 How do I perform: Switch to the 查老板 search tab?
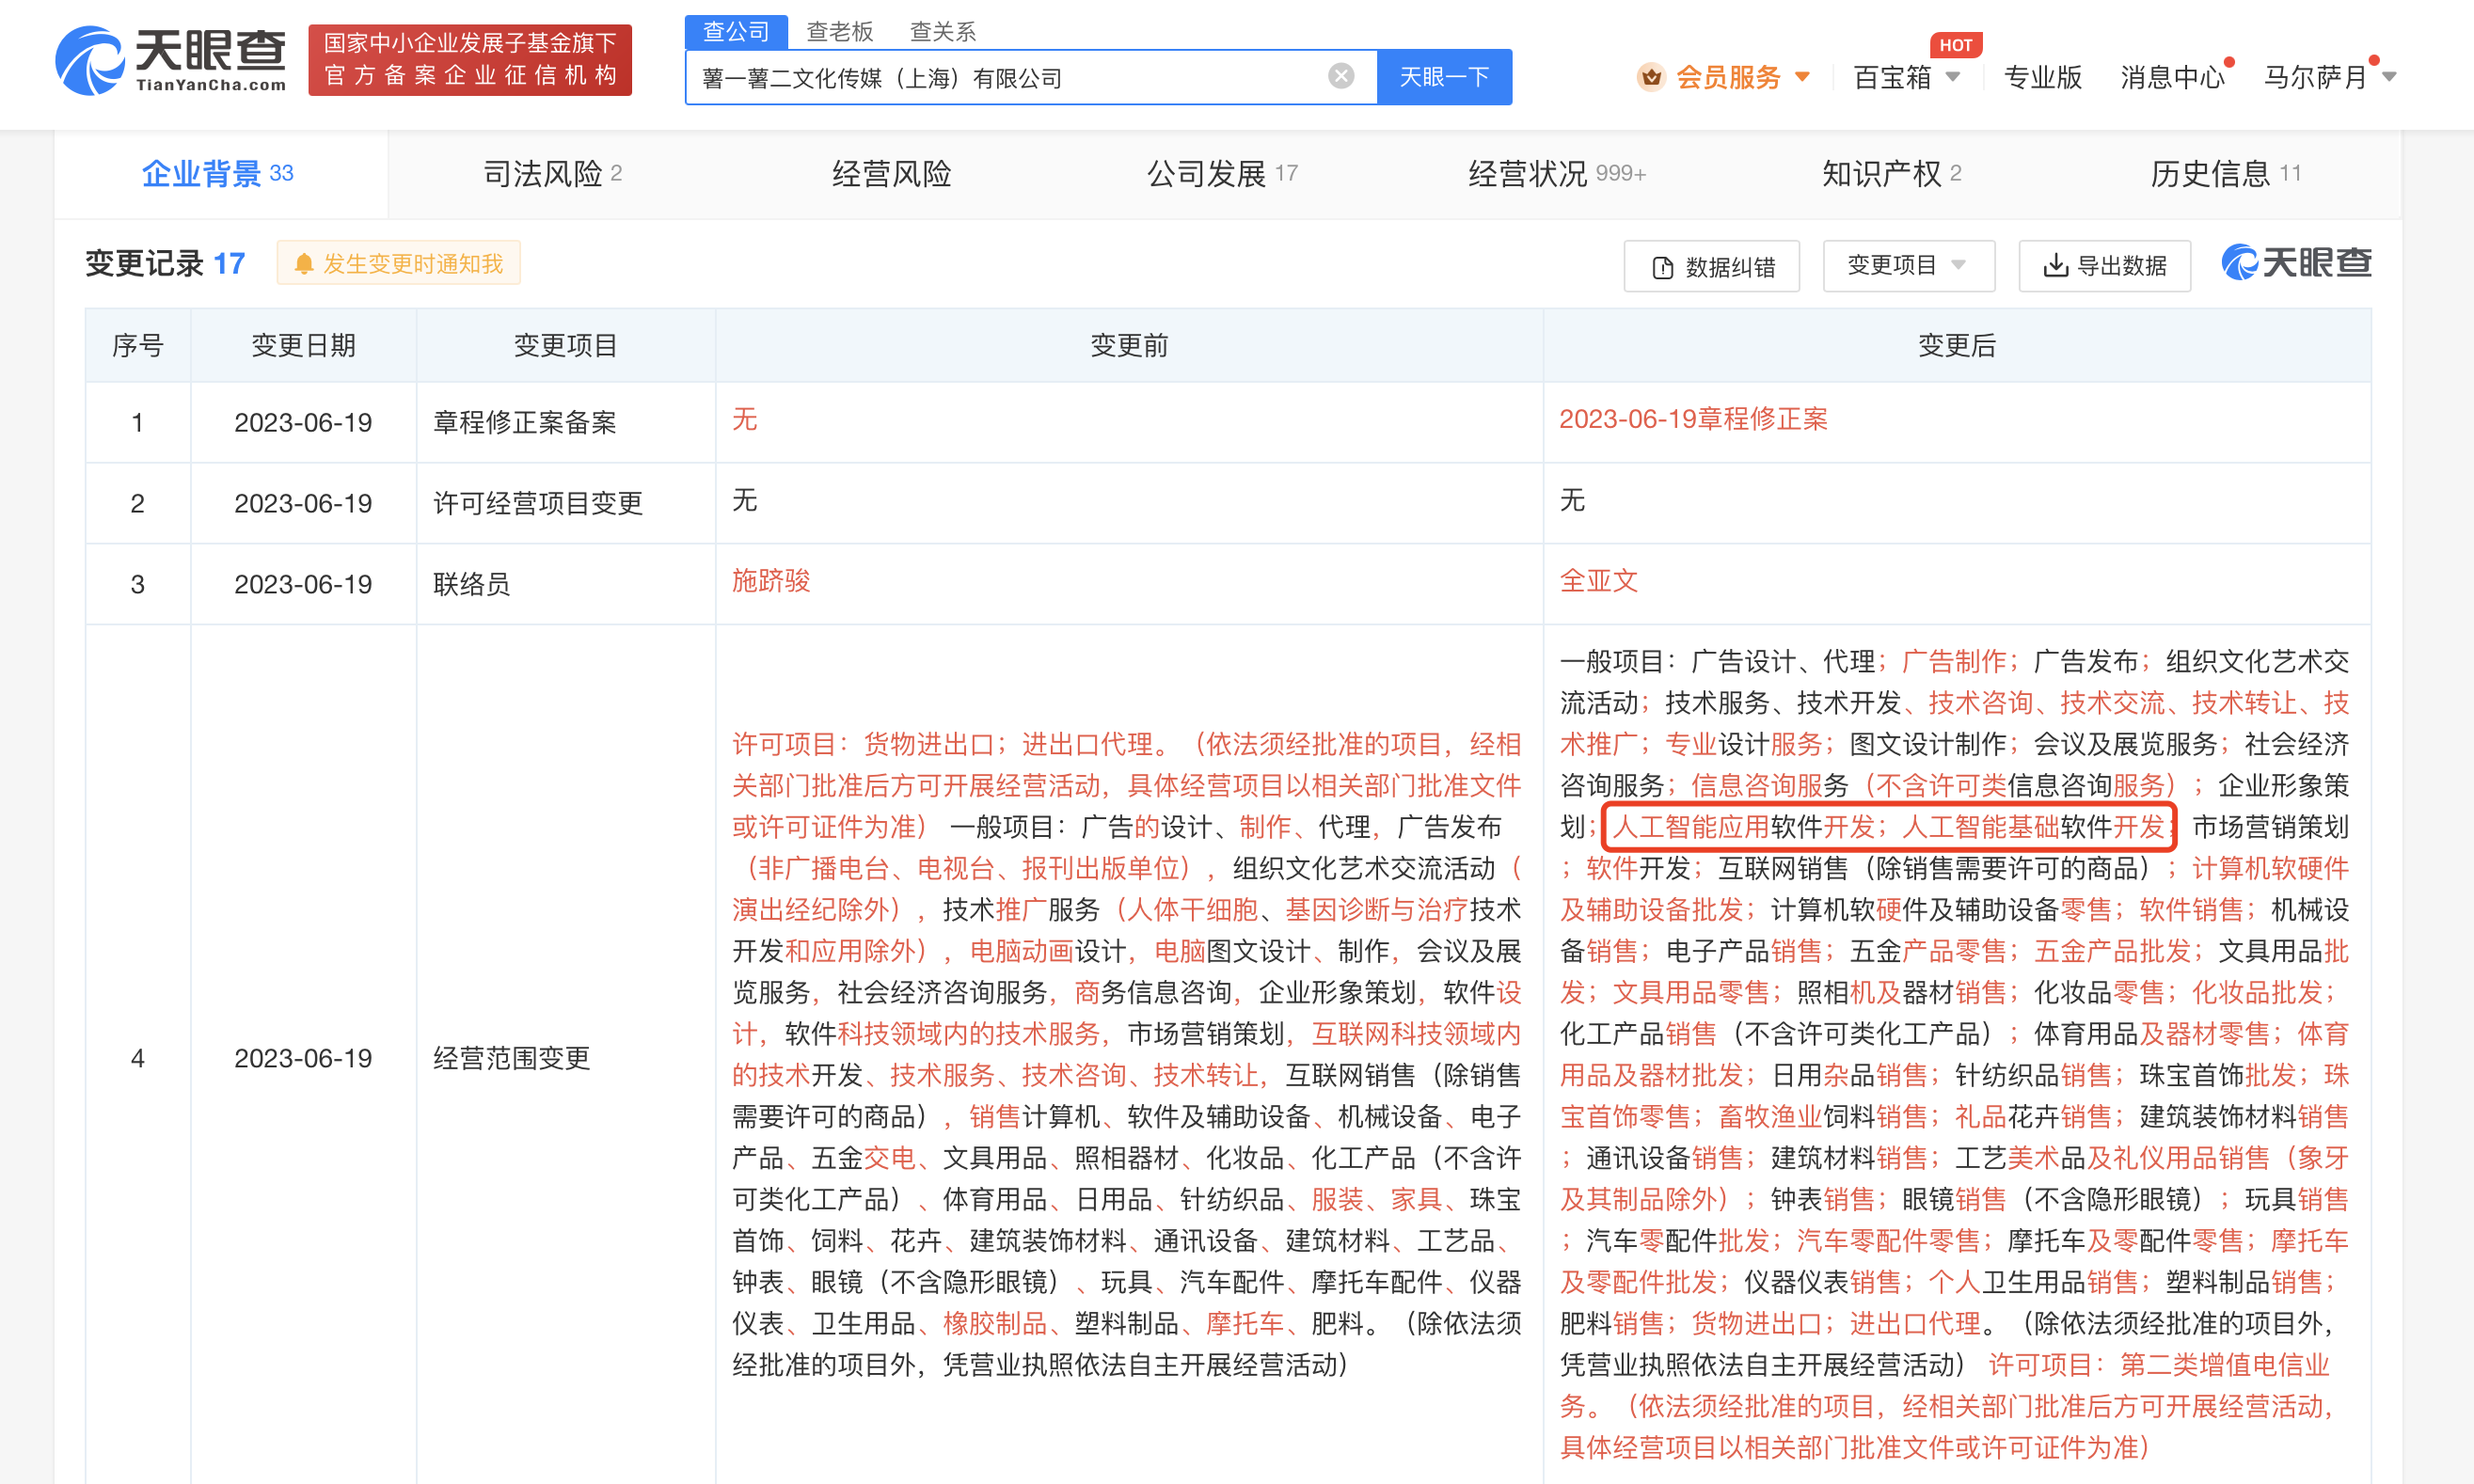pyautogui.click(x=840, y=32)
